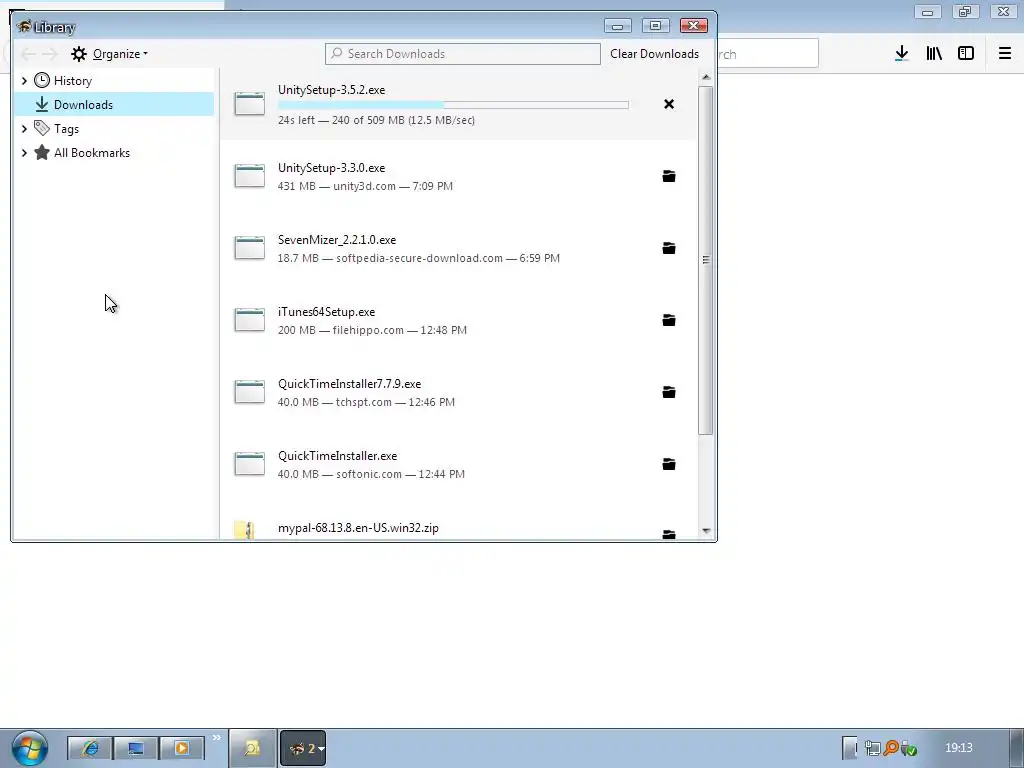Open Windows Start menu orb
Image resolution: width=1024 pixels, height=768 pixels.
pos(29,748)
